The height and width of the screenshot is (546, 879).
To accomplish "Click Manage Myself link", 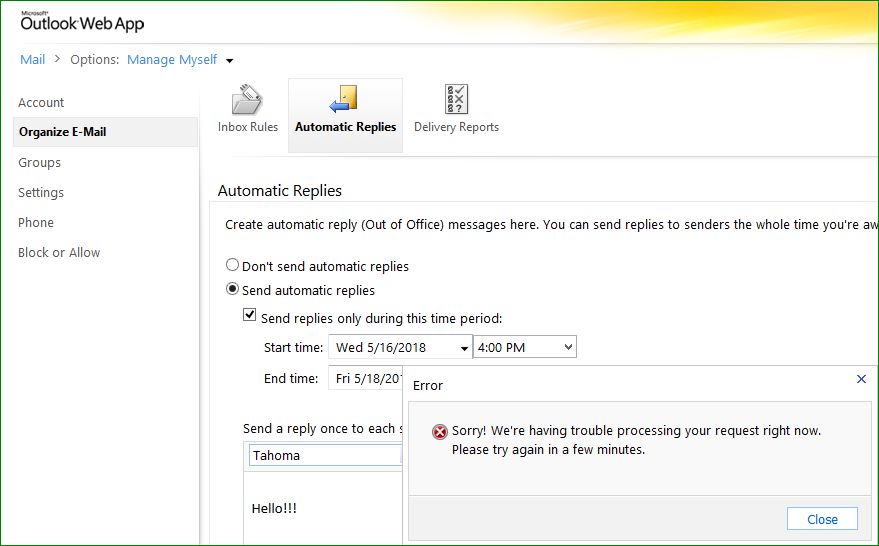I will click(172, 59).
